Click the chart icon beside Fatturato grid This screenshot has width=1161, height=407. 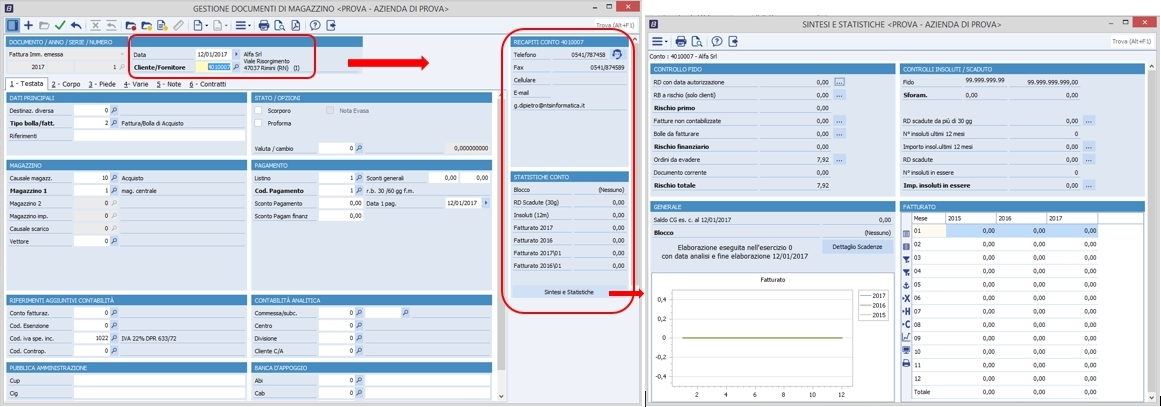tap(906, 337)
